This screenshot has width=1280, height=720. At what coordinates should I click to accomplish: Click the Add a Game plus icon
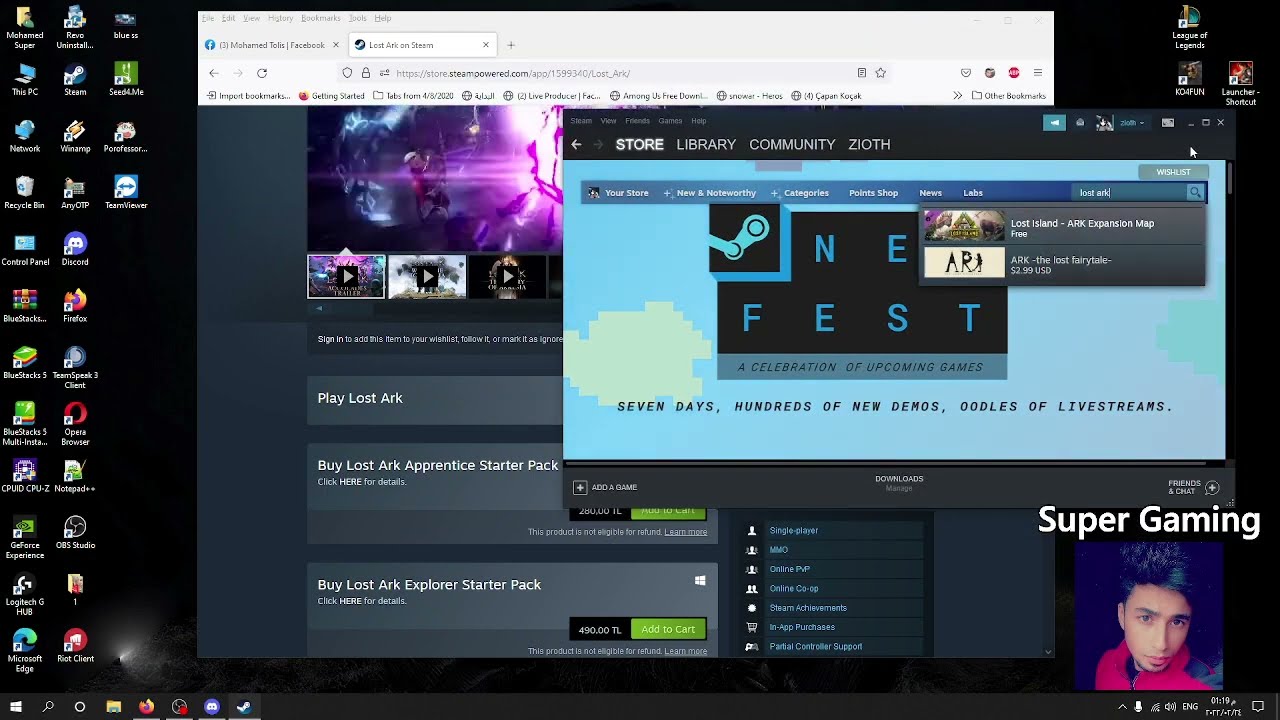pyautogui.click(x=580, y=488)
